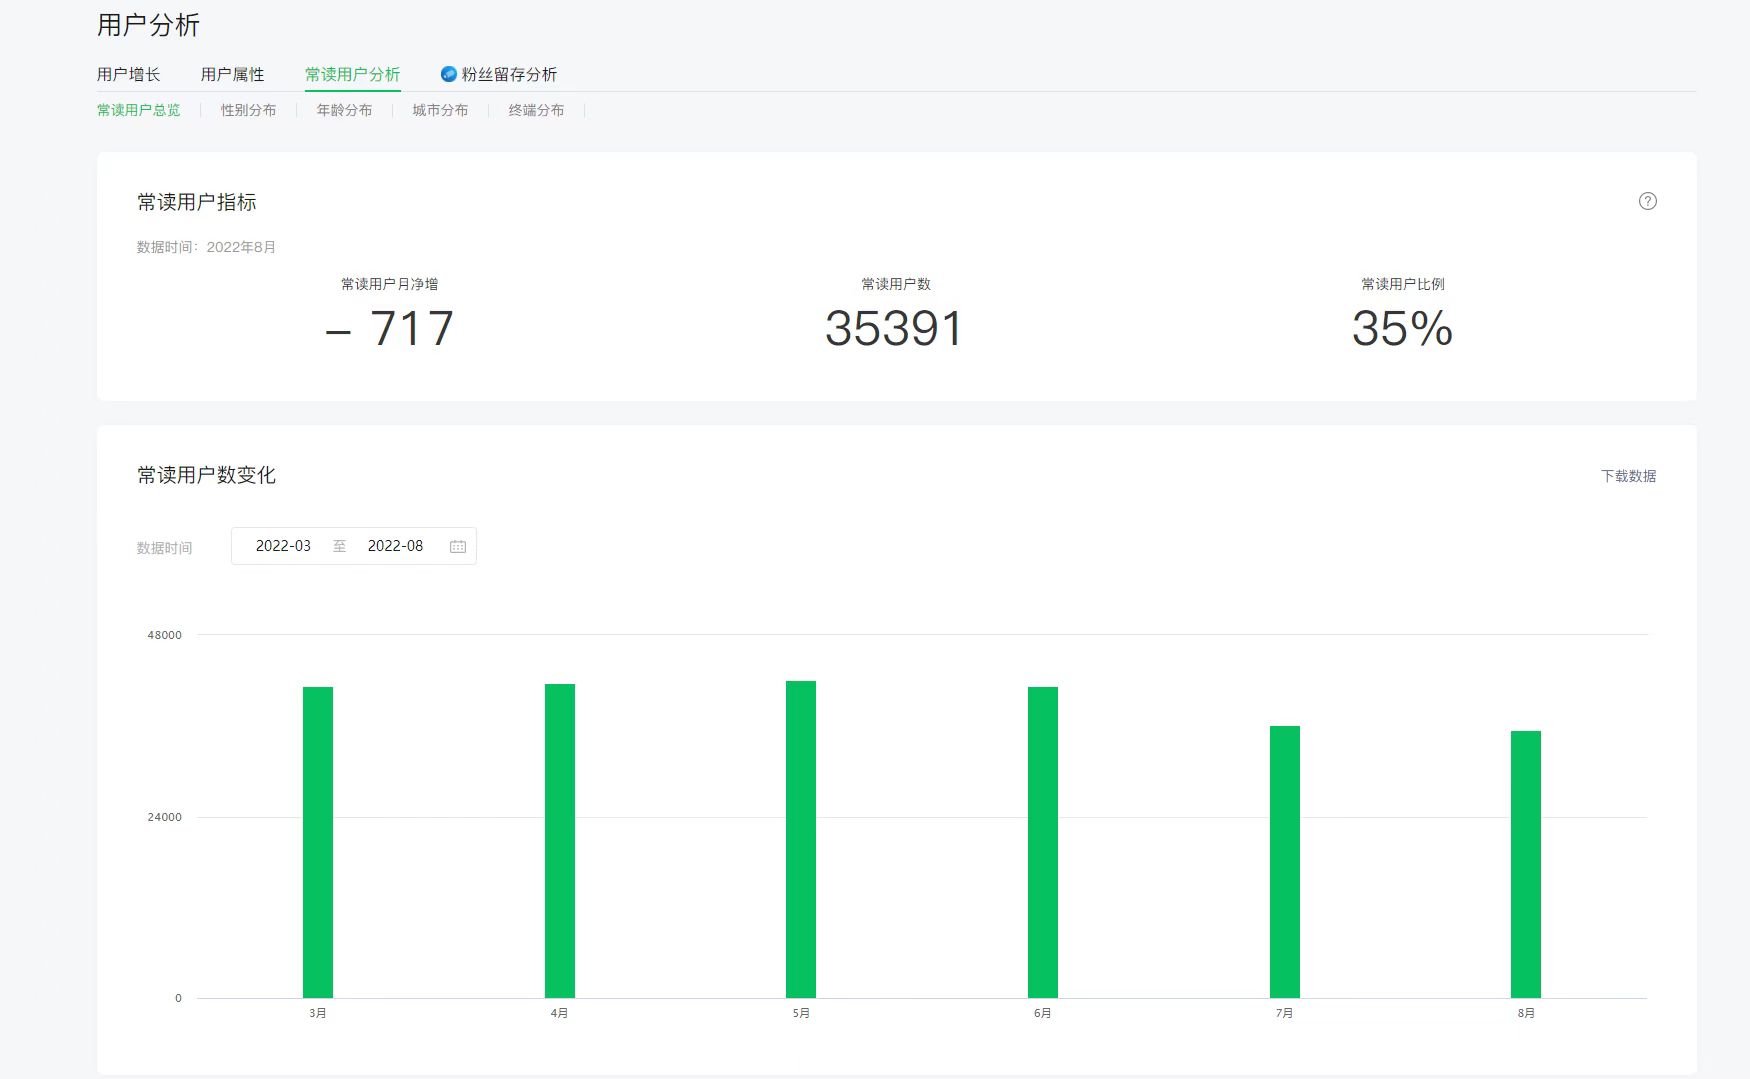This screenshot has height=1079, width=1750.
Task: Click the green bar for 3月
Action: point(318,842)
